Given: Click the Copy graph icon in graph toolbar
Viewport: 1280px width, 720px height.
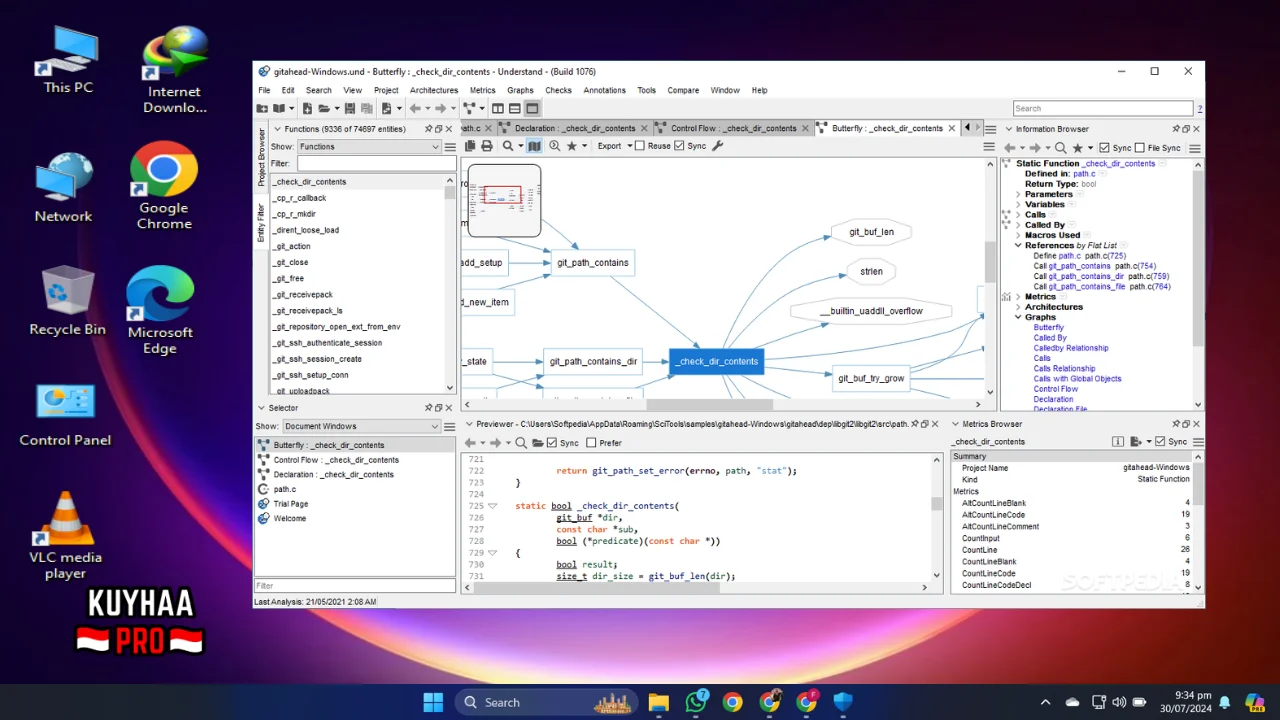Looking at the screenshot, I should tap(470, 146).
